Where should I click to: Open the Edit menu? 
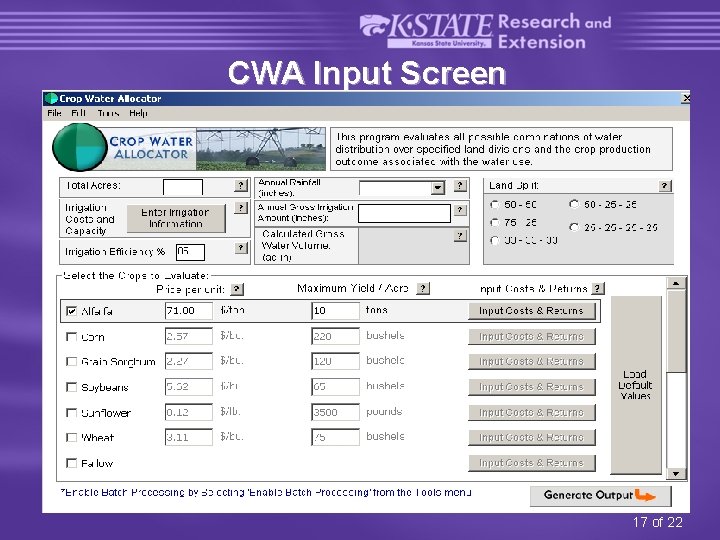(x=79, y=113)
